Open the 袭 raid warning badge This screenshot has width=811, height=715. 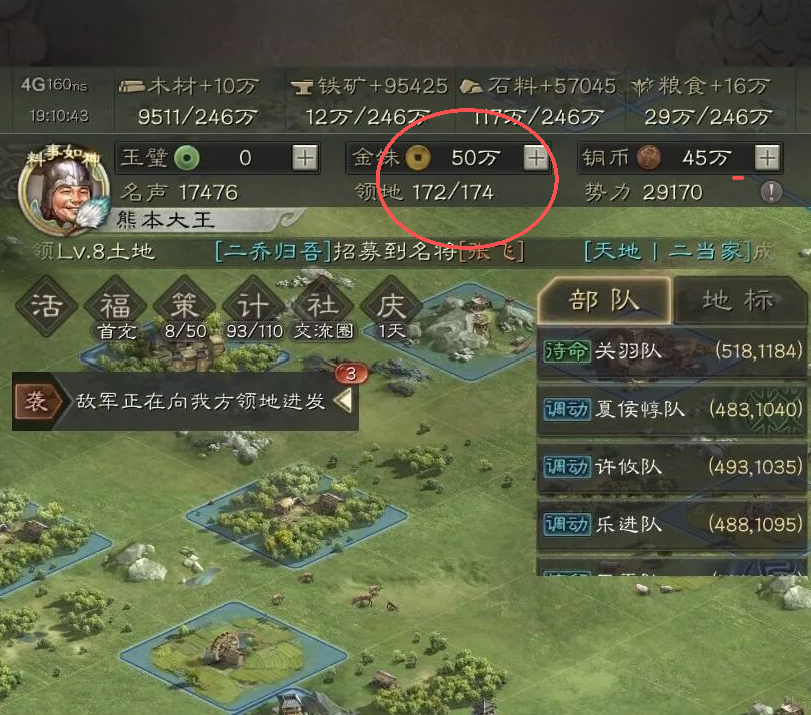(35, 401)
